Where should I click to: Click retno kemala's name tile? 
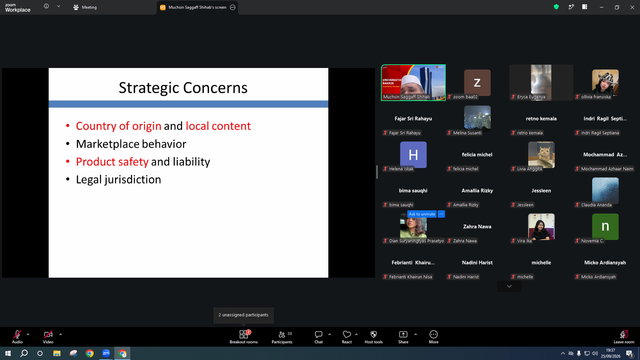tap(541, 119)
